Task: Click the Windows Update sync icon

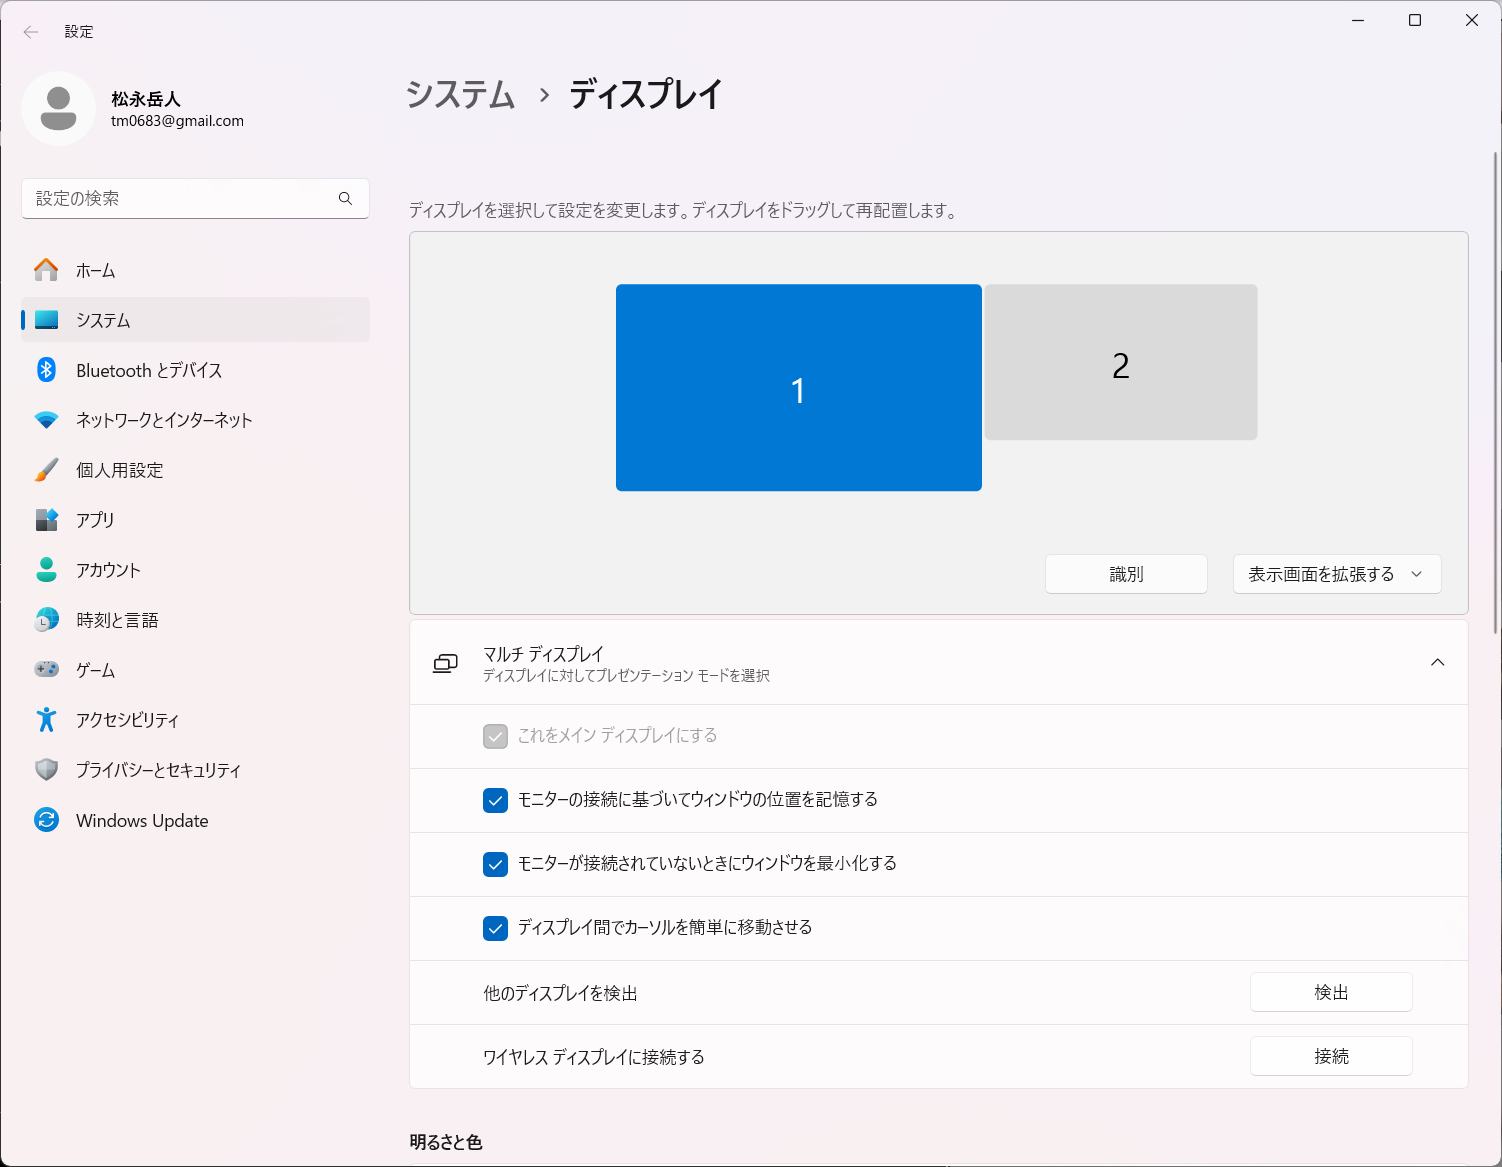Action: pos(46,820)
